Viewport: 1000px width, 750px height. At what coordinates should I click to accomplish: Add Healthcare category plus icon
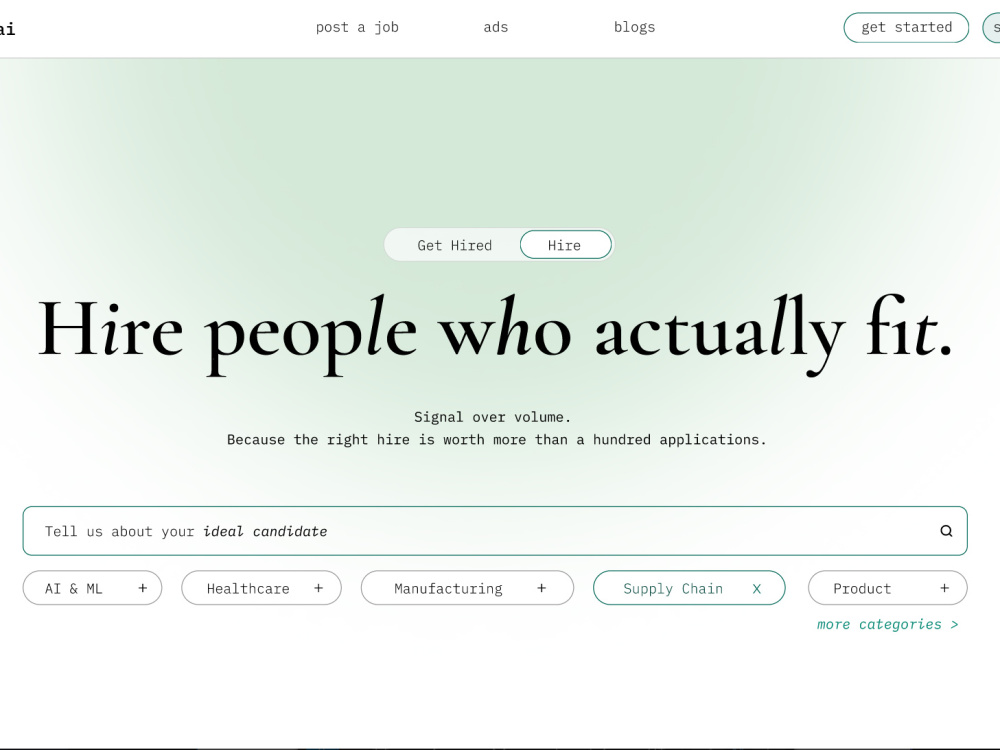318,588
